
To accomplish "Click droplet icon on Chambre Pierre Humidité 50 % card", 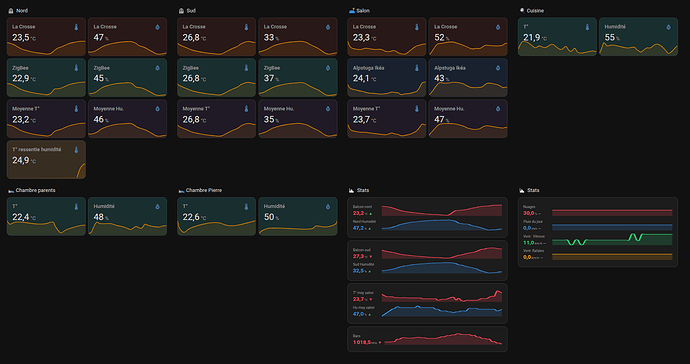I will [x=328, y=207].
